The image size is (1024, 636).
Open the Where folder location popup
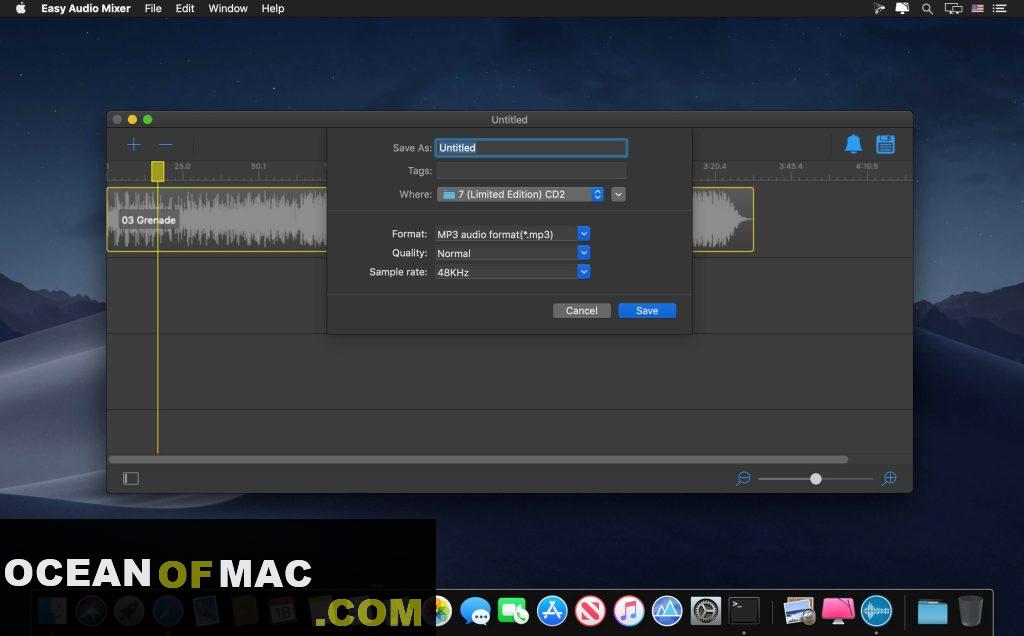point(520,194)
